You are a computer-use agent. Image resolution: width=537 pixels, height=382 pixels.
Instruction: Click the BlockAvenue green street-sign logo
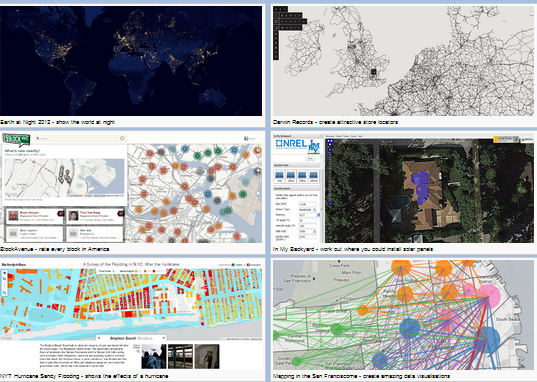(x=16, y=140)
